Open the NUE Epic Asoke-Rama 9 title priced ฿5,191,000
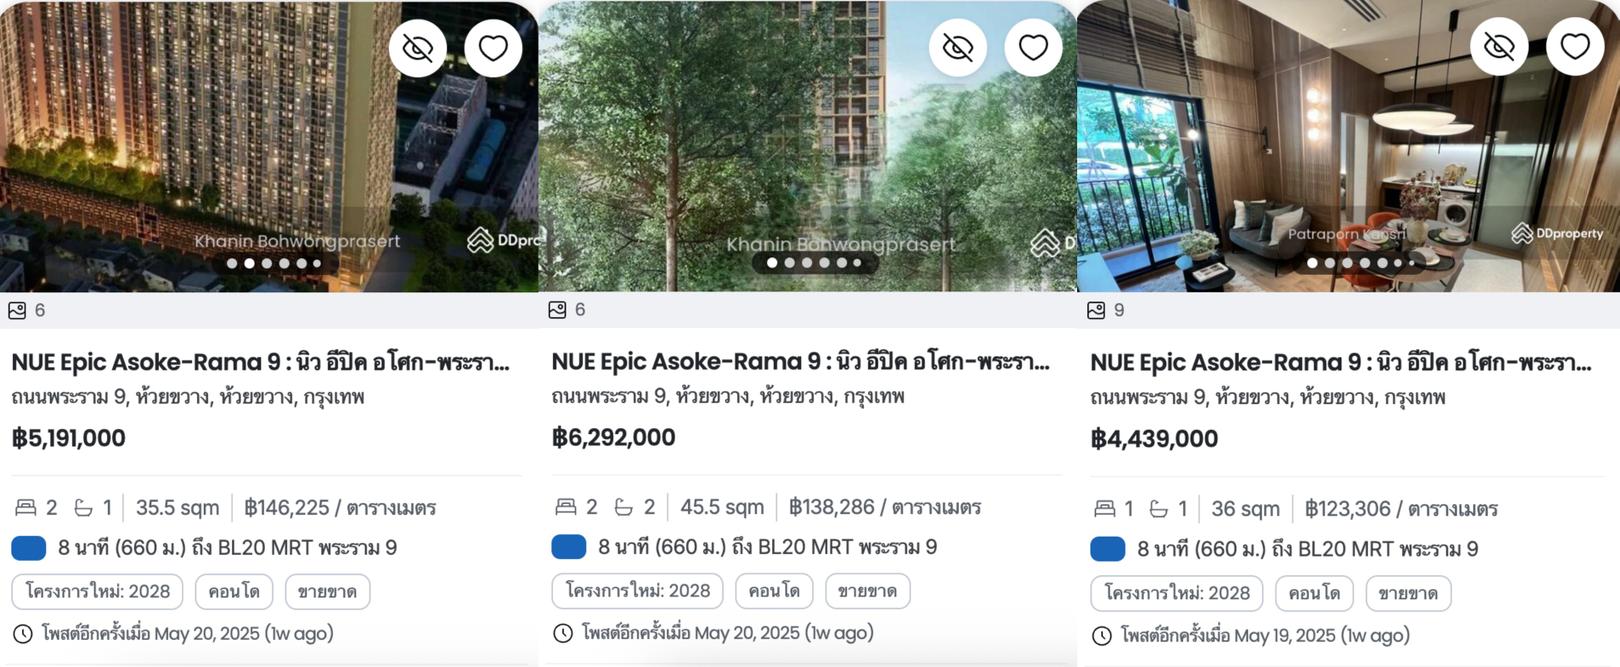Screen dimensions: 1620x667 tap(261, 362)
